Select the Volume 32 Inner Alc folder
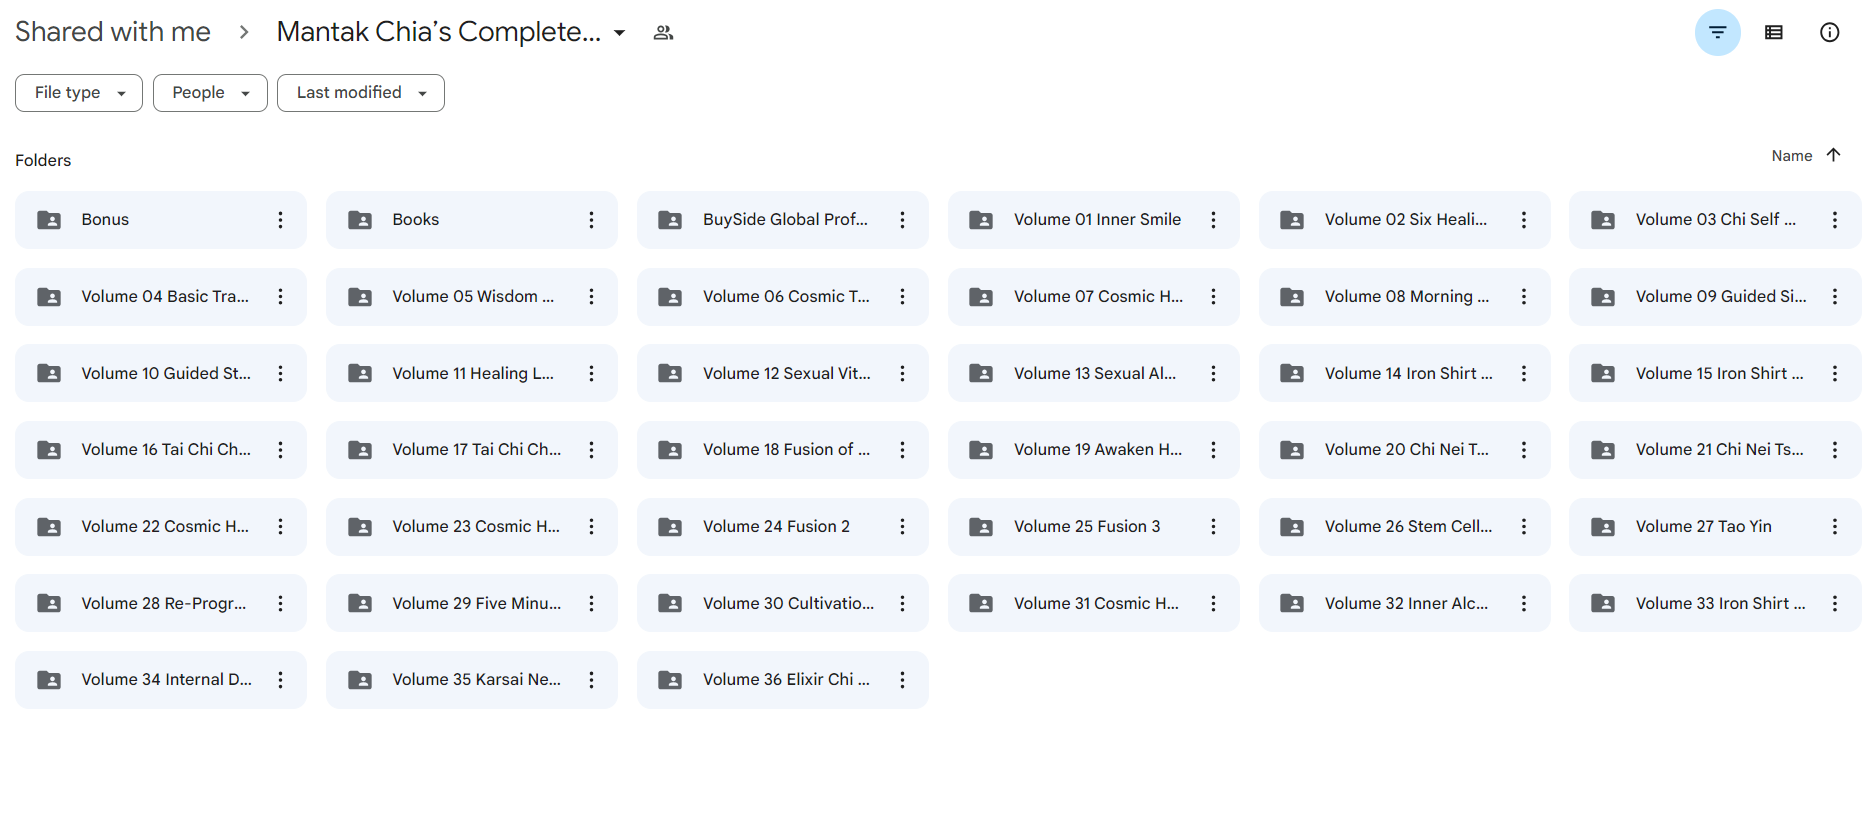The width and height of the screenshot is (1874, 815). point(1405,603)
